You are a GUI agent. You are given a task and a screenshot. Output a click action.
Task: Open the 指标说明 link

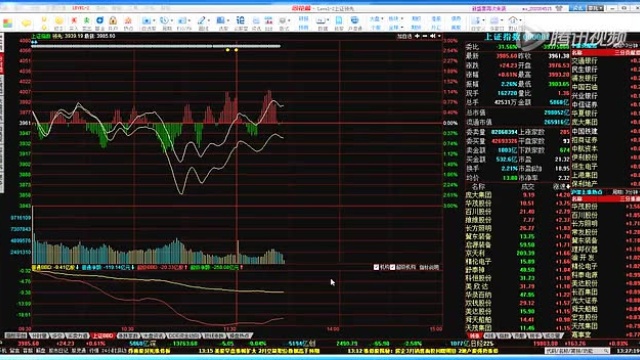[429, 267]
